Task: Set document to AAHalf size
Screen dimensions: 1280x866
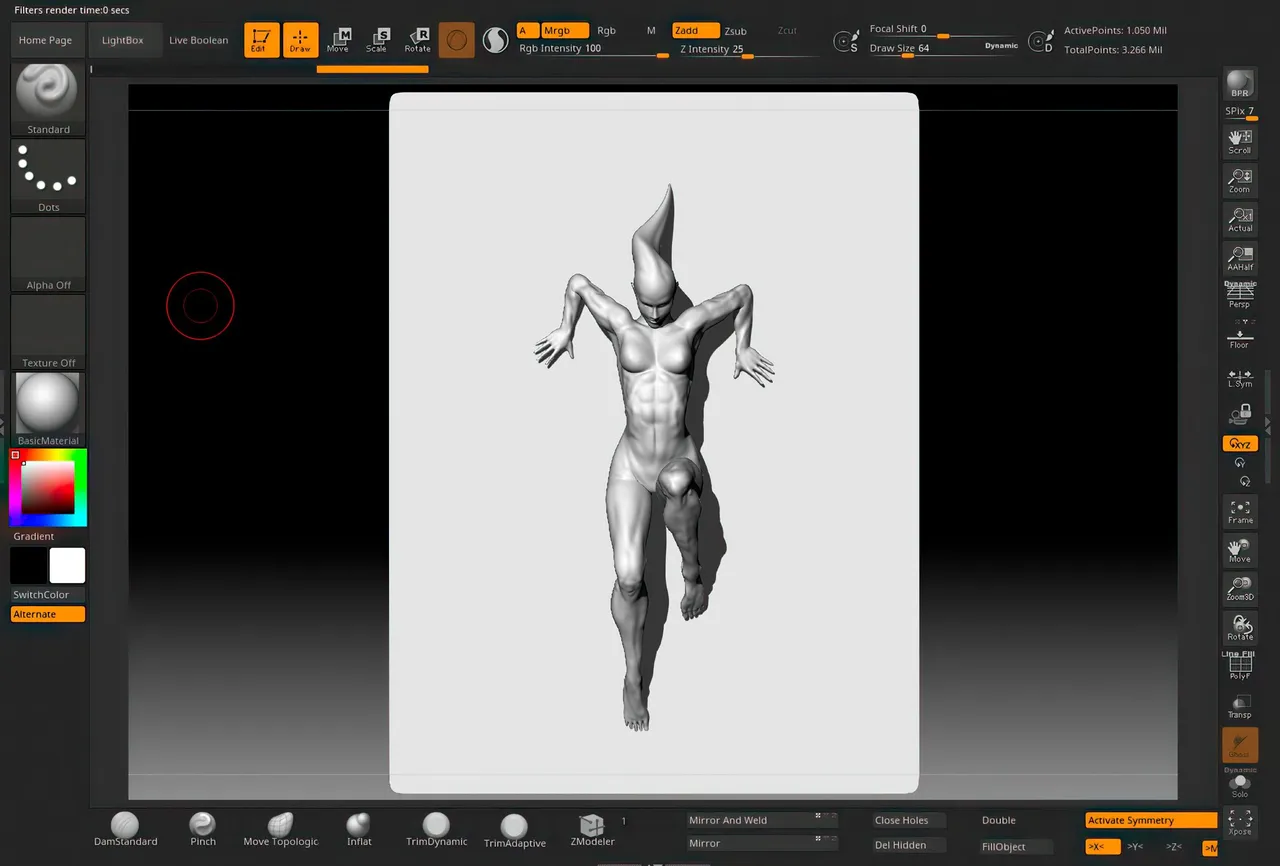Action: coord(1240,259)
